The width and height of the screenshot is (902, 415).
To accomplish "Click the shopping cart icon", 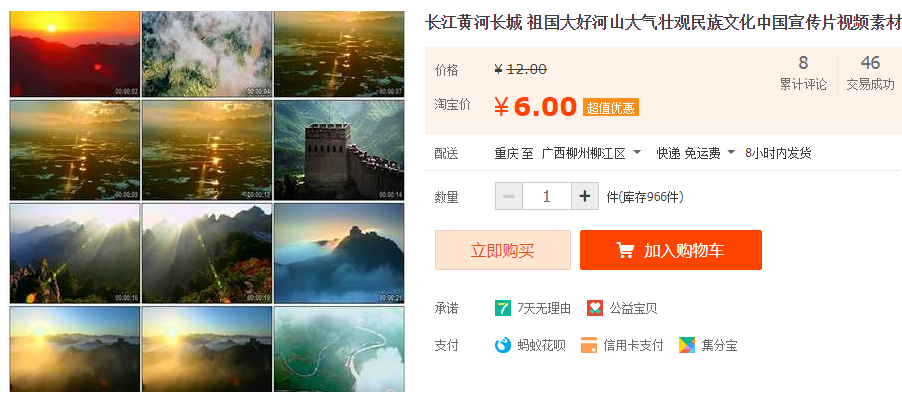I will click(625, 250).
